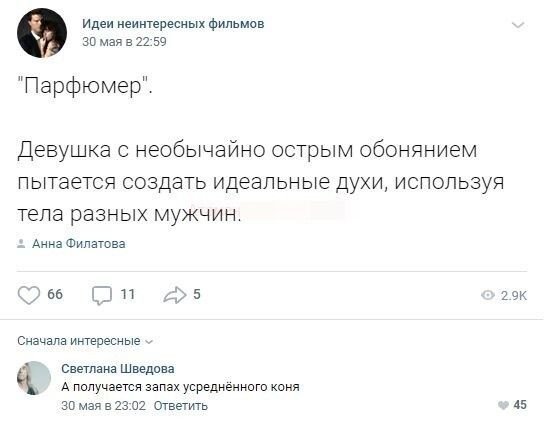Screen dimensions: 547x421
Task: Open Светлана Шведова's profile name link
Action: pyautogui.click(x=118, y=369)
